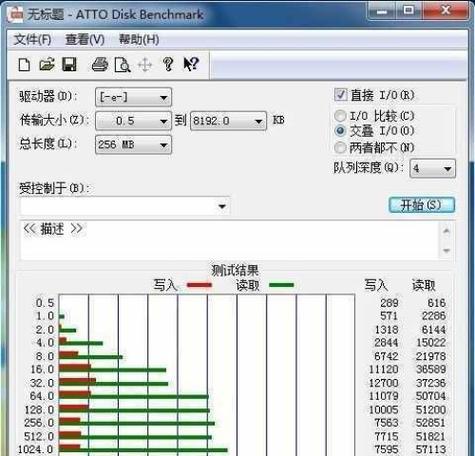
Task: Click the 测试结果 heading
Action: pyautogui.click(x=235, y=270)
